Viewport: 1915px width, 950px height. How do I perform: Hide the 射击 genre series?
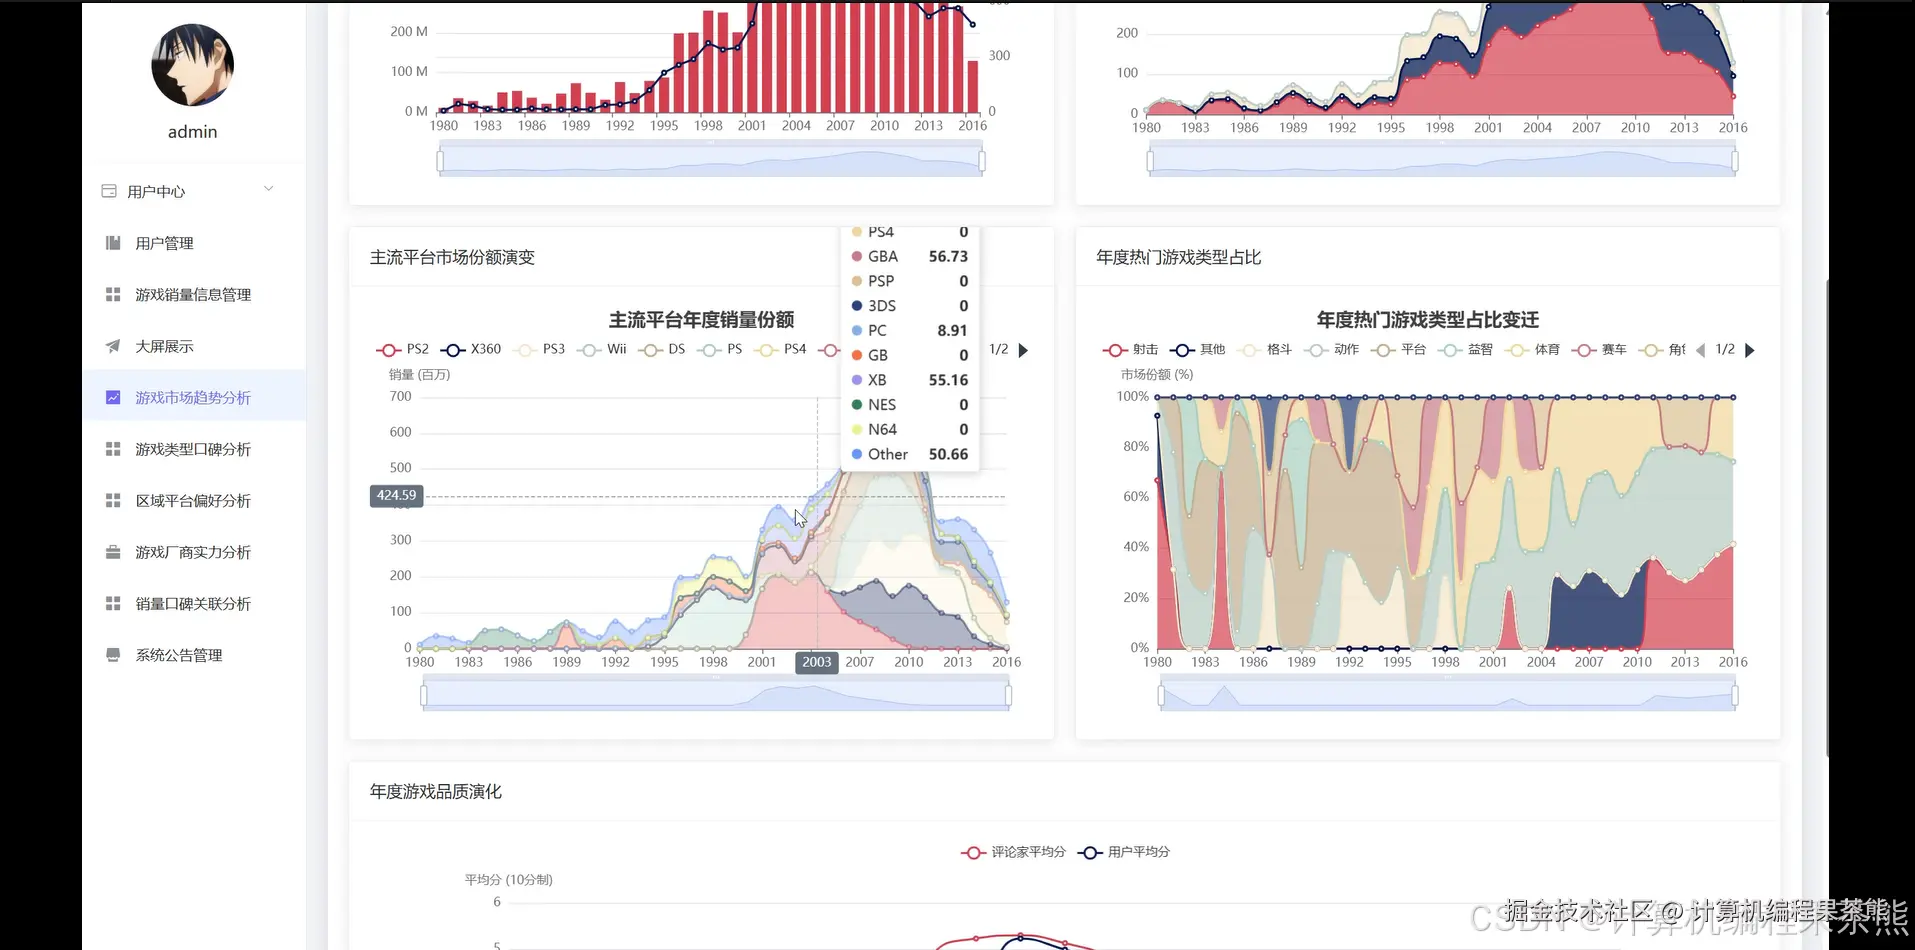(1130, 349)
